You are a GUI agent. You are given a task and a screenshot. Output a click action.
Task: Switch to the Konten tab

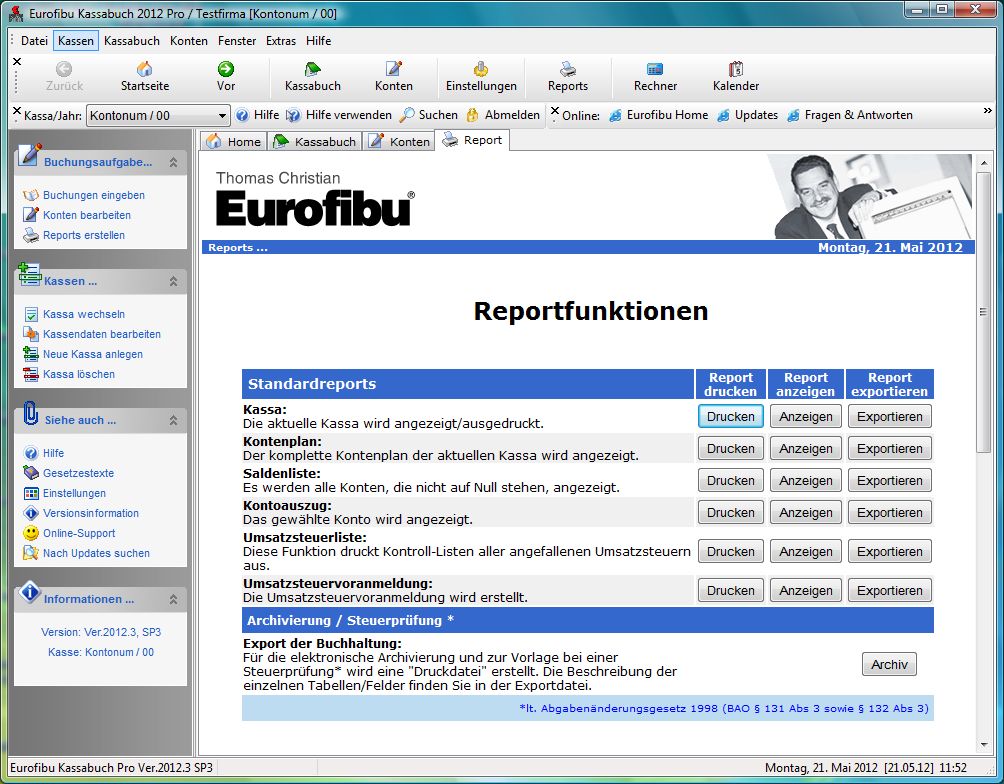(x=400, y=142)
